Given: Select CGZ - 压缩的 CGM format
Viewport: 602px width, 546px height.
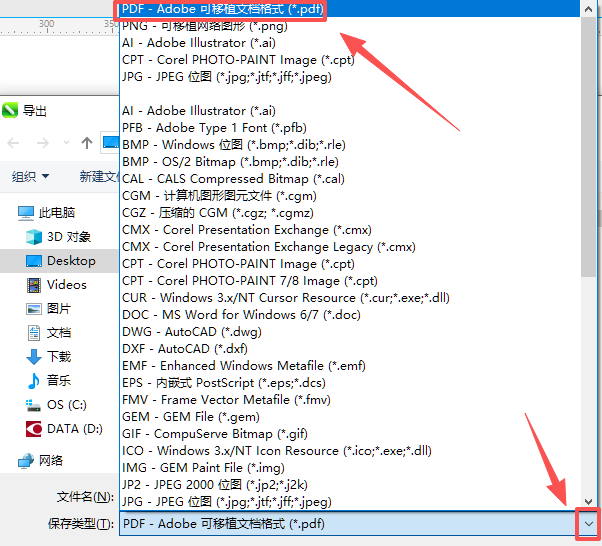Looking at the screenshot, I should (350, 213).
